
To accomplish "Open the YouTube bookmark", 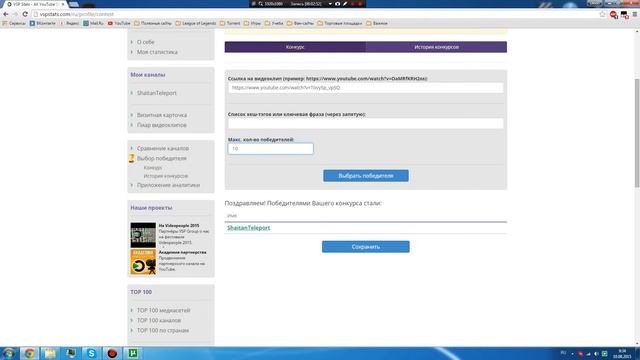I will [x=119, y=24].
